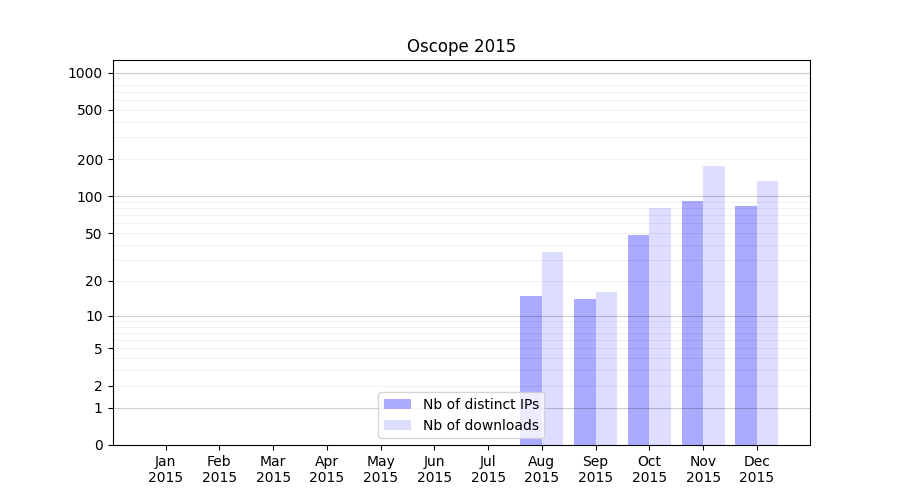Click the Dec 2015 downloads bar
The image size is (900, 500).
pyautogui.click(x=767, y=313)
